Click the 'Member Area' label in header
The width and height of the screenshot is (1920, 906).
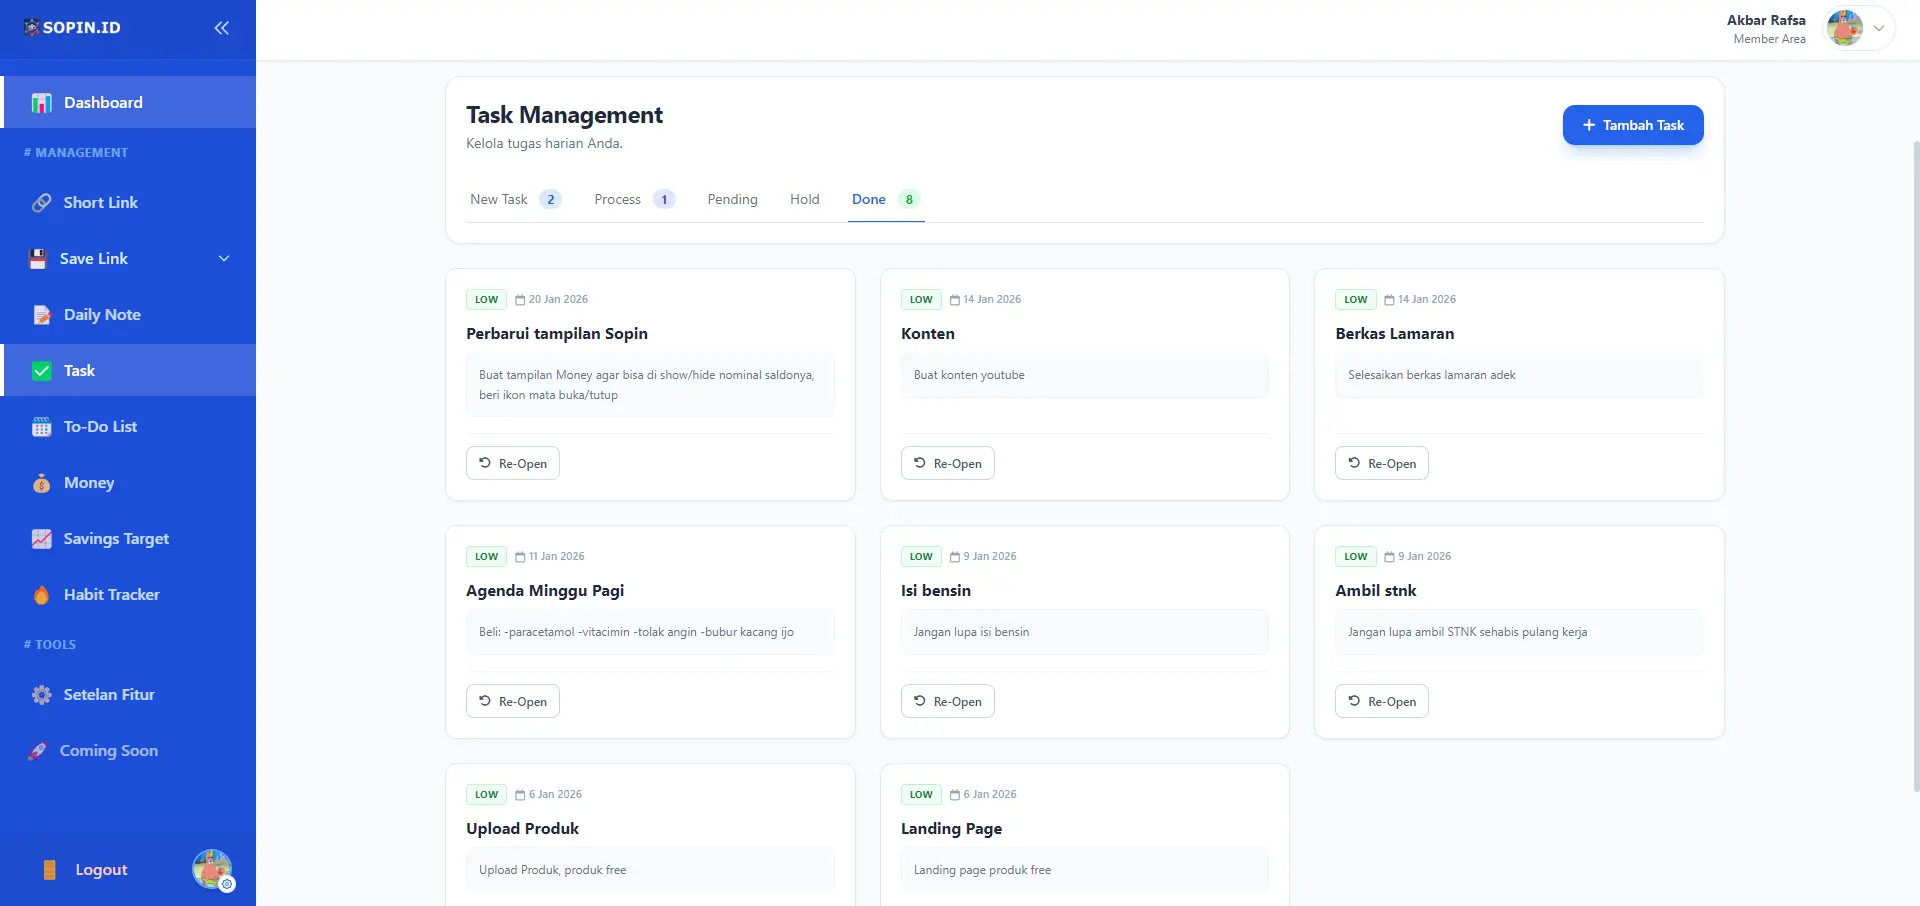tap(1770, 39)
